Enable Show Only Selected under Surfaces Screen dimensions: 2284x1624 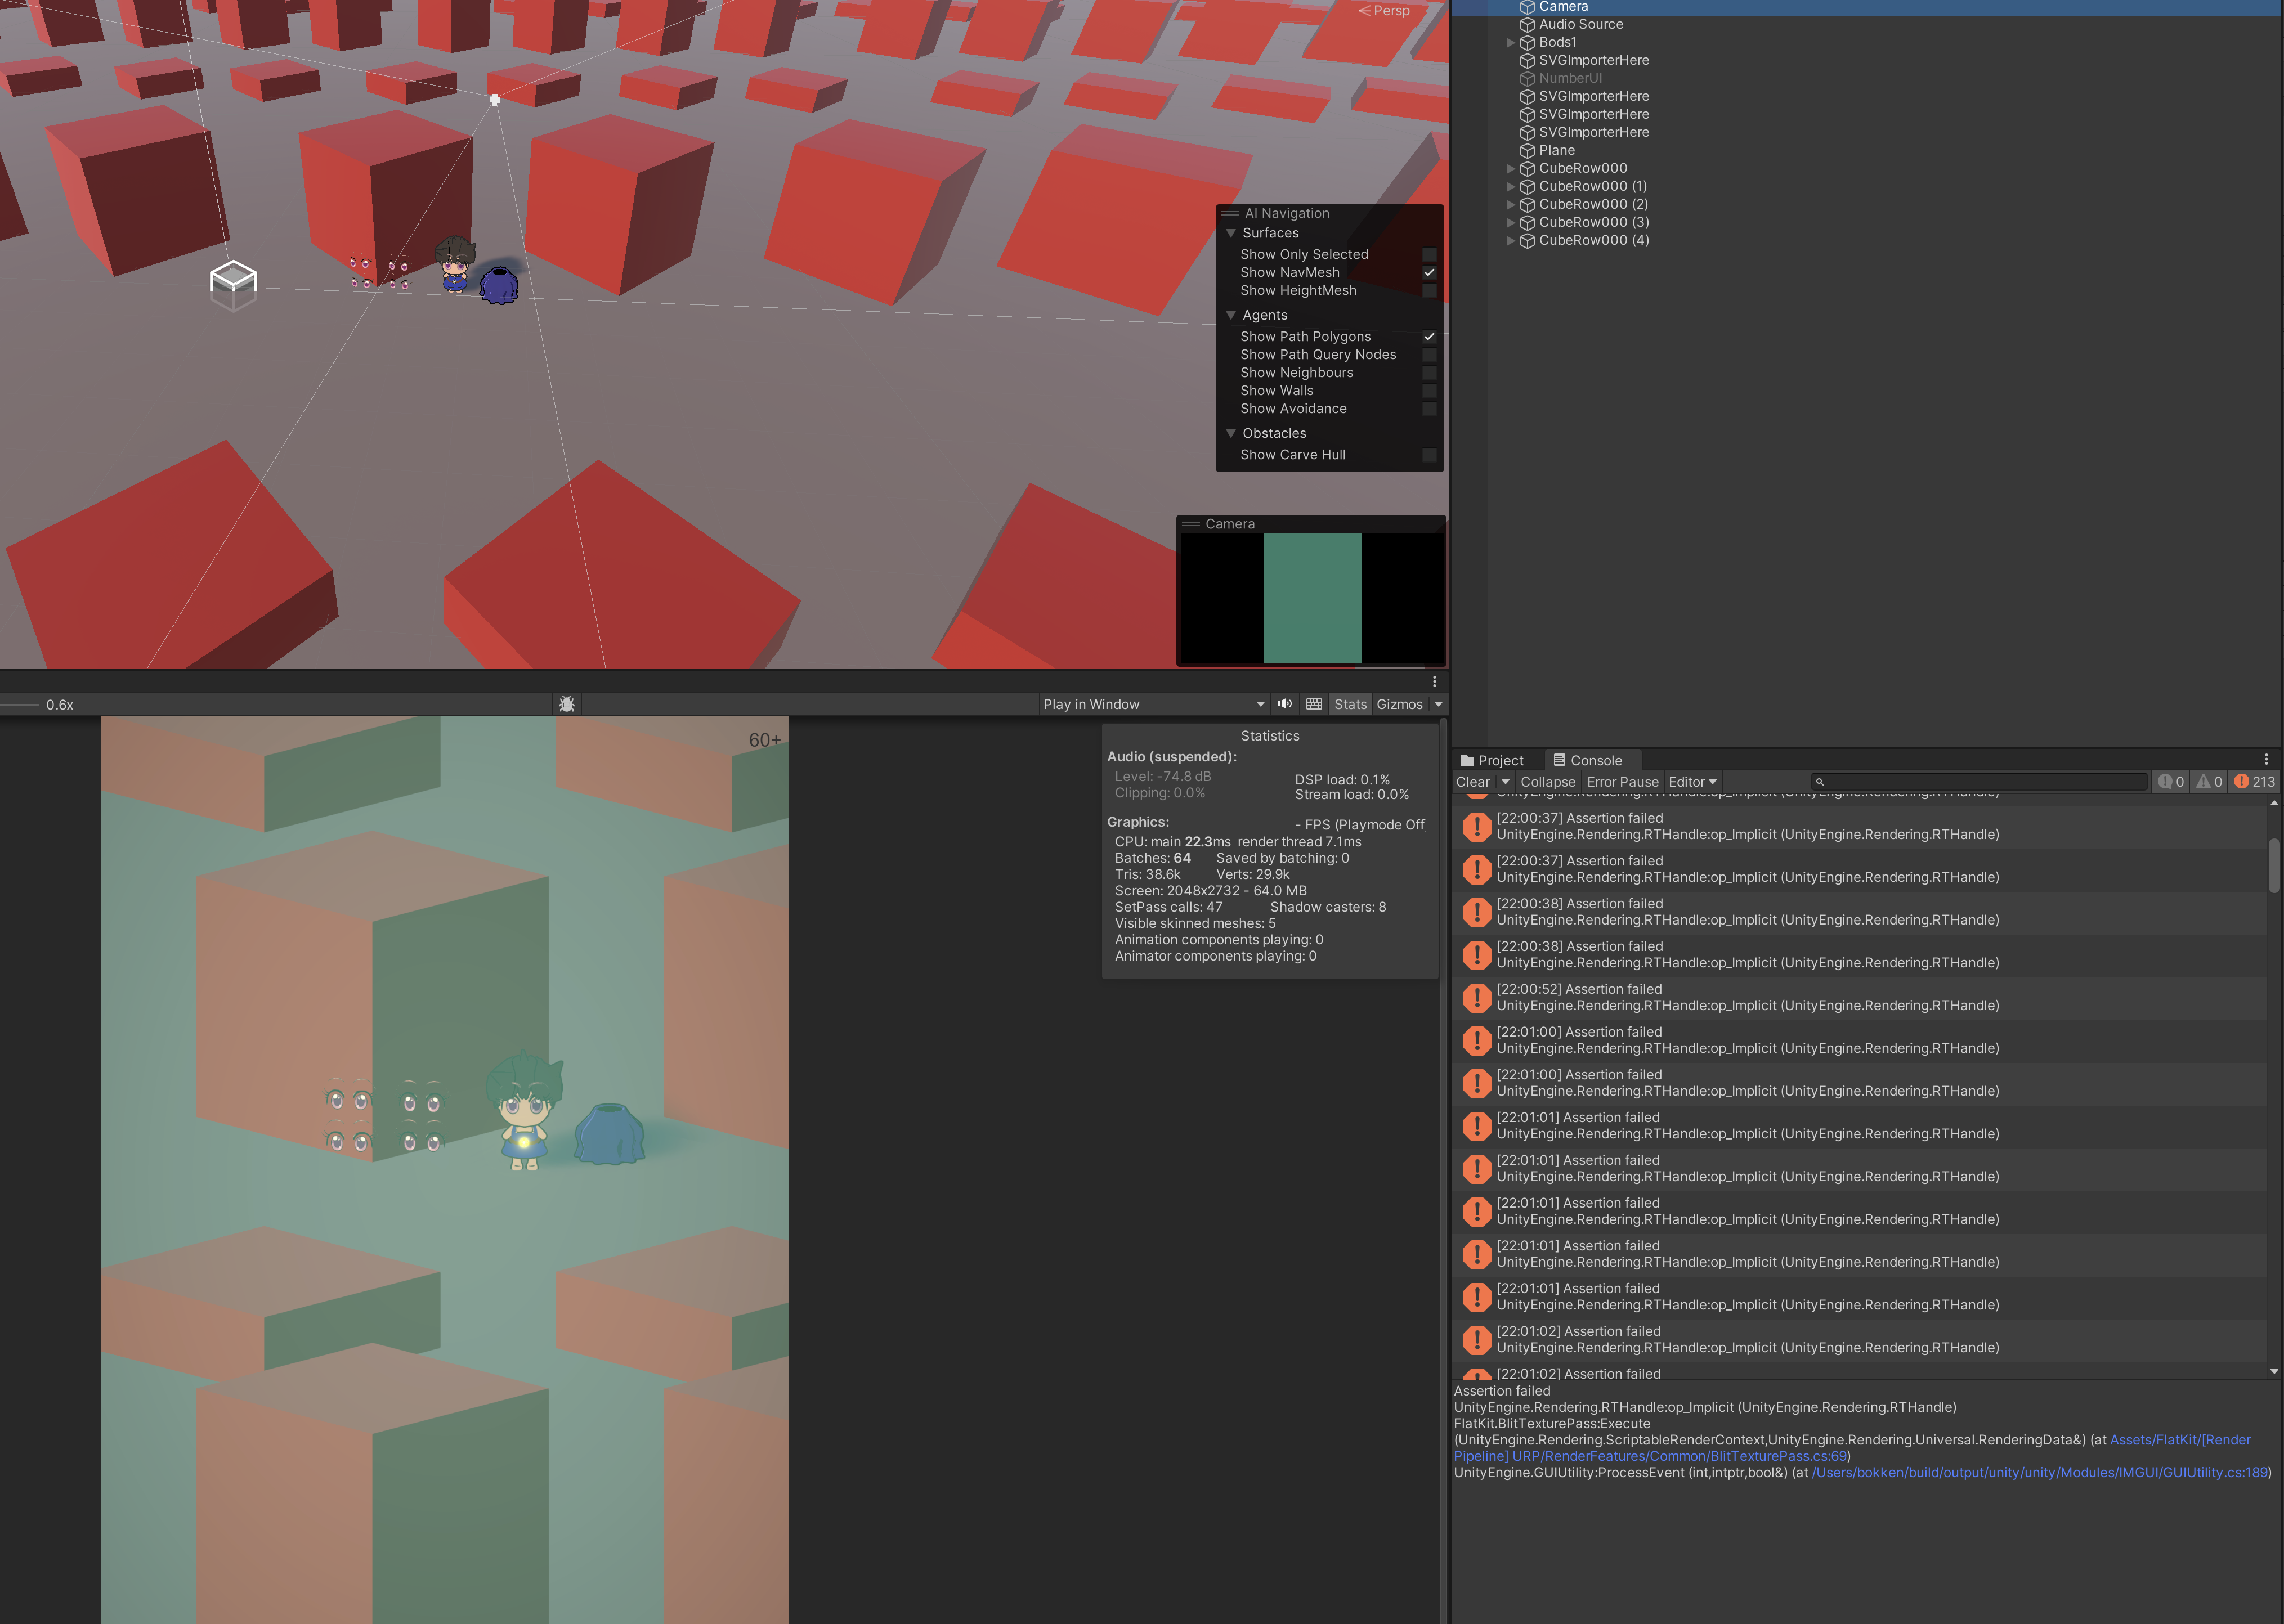[1430, 253]
